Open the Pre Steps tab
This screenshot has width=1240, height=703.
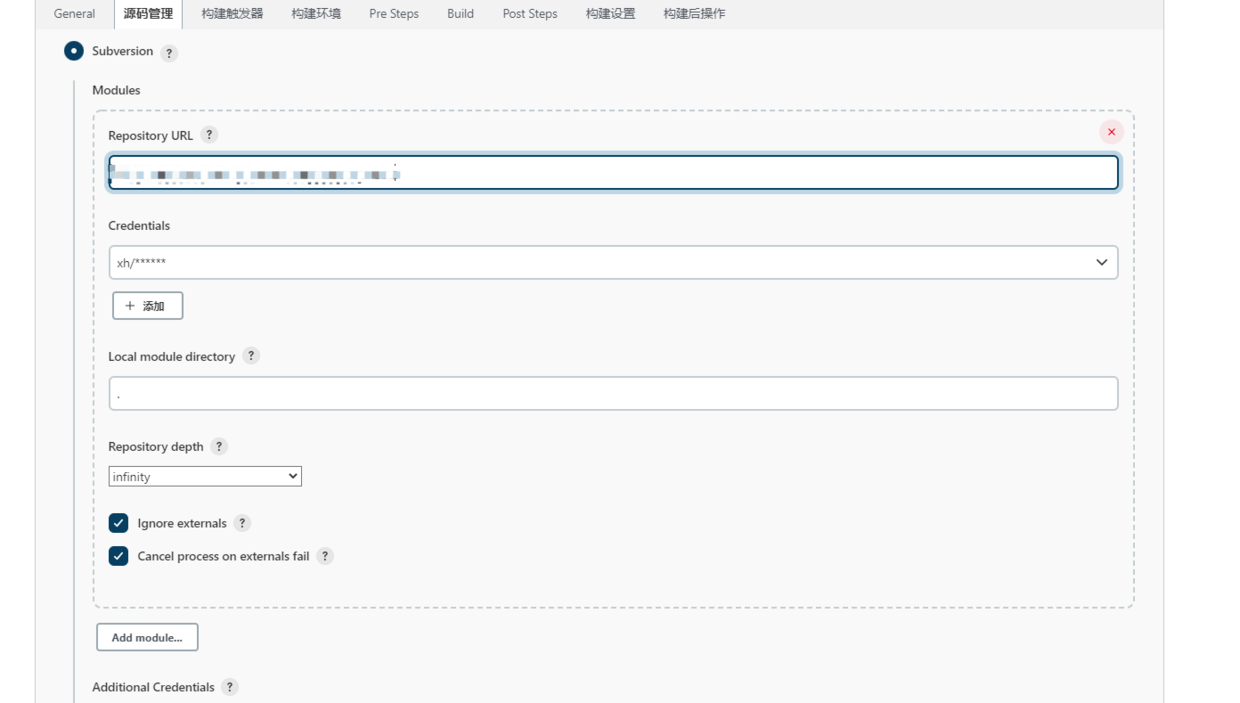point(393,14)
